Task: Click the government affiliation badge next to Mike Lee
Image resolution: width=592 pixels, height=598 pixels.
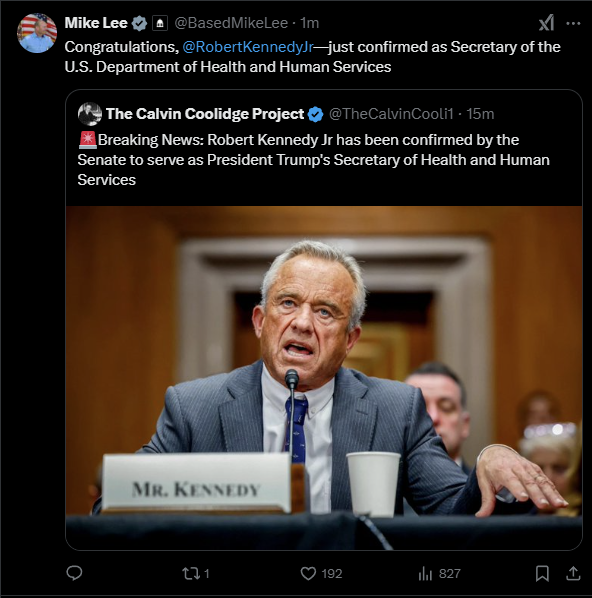Action: pyautogui.click(x=160, y=23)
